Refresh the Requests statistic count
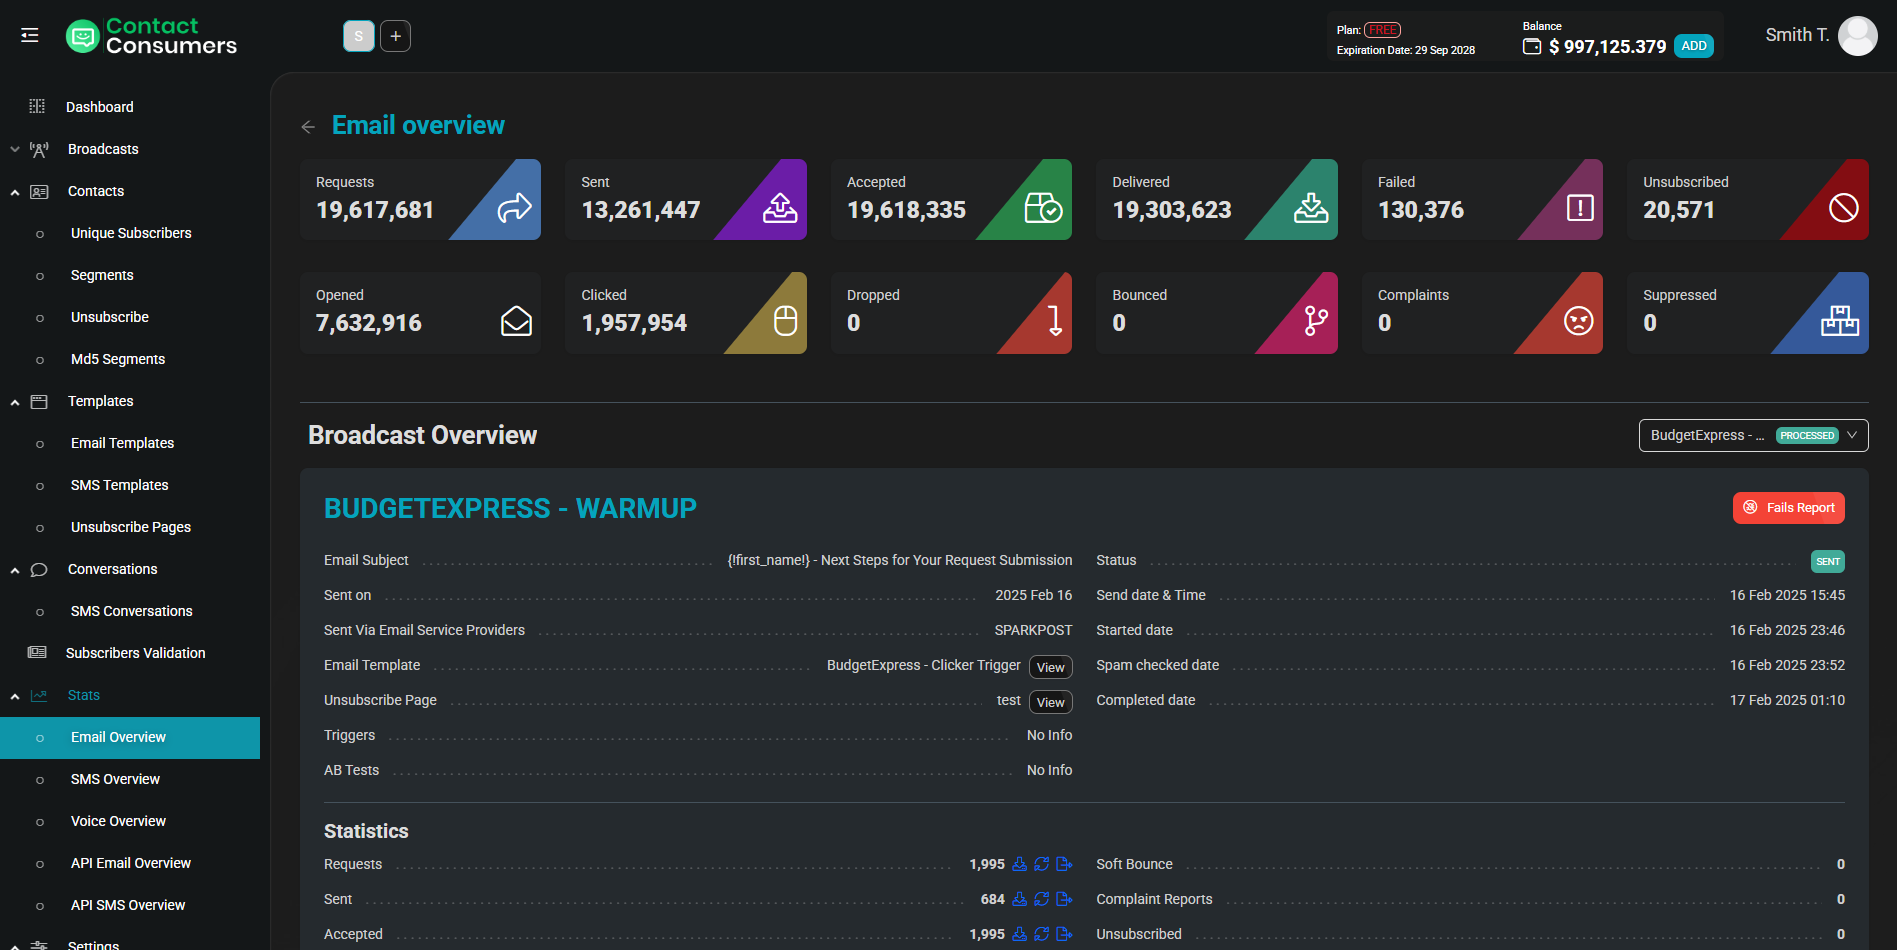 click(1042, 864)
